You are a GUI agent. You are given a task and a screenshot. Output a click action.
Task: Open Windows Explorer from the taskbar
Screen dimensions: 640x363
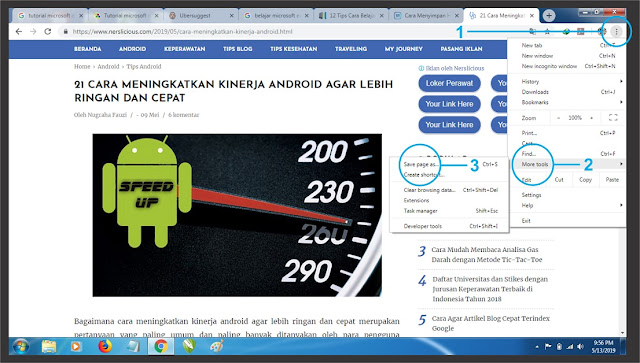tap(49, 347)
